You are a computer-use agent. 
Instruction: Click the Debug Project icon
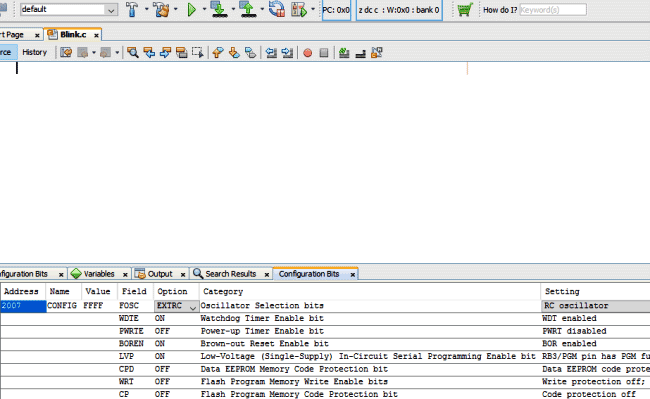(x=299, y=9)
